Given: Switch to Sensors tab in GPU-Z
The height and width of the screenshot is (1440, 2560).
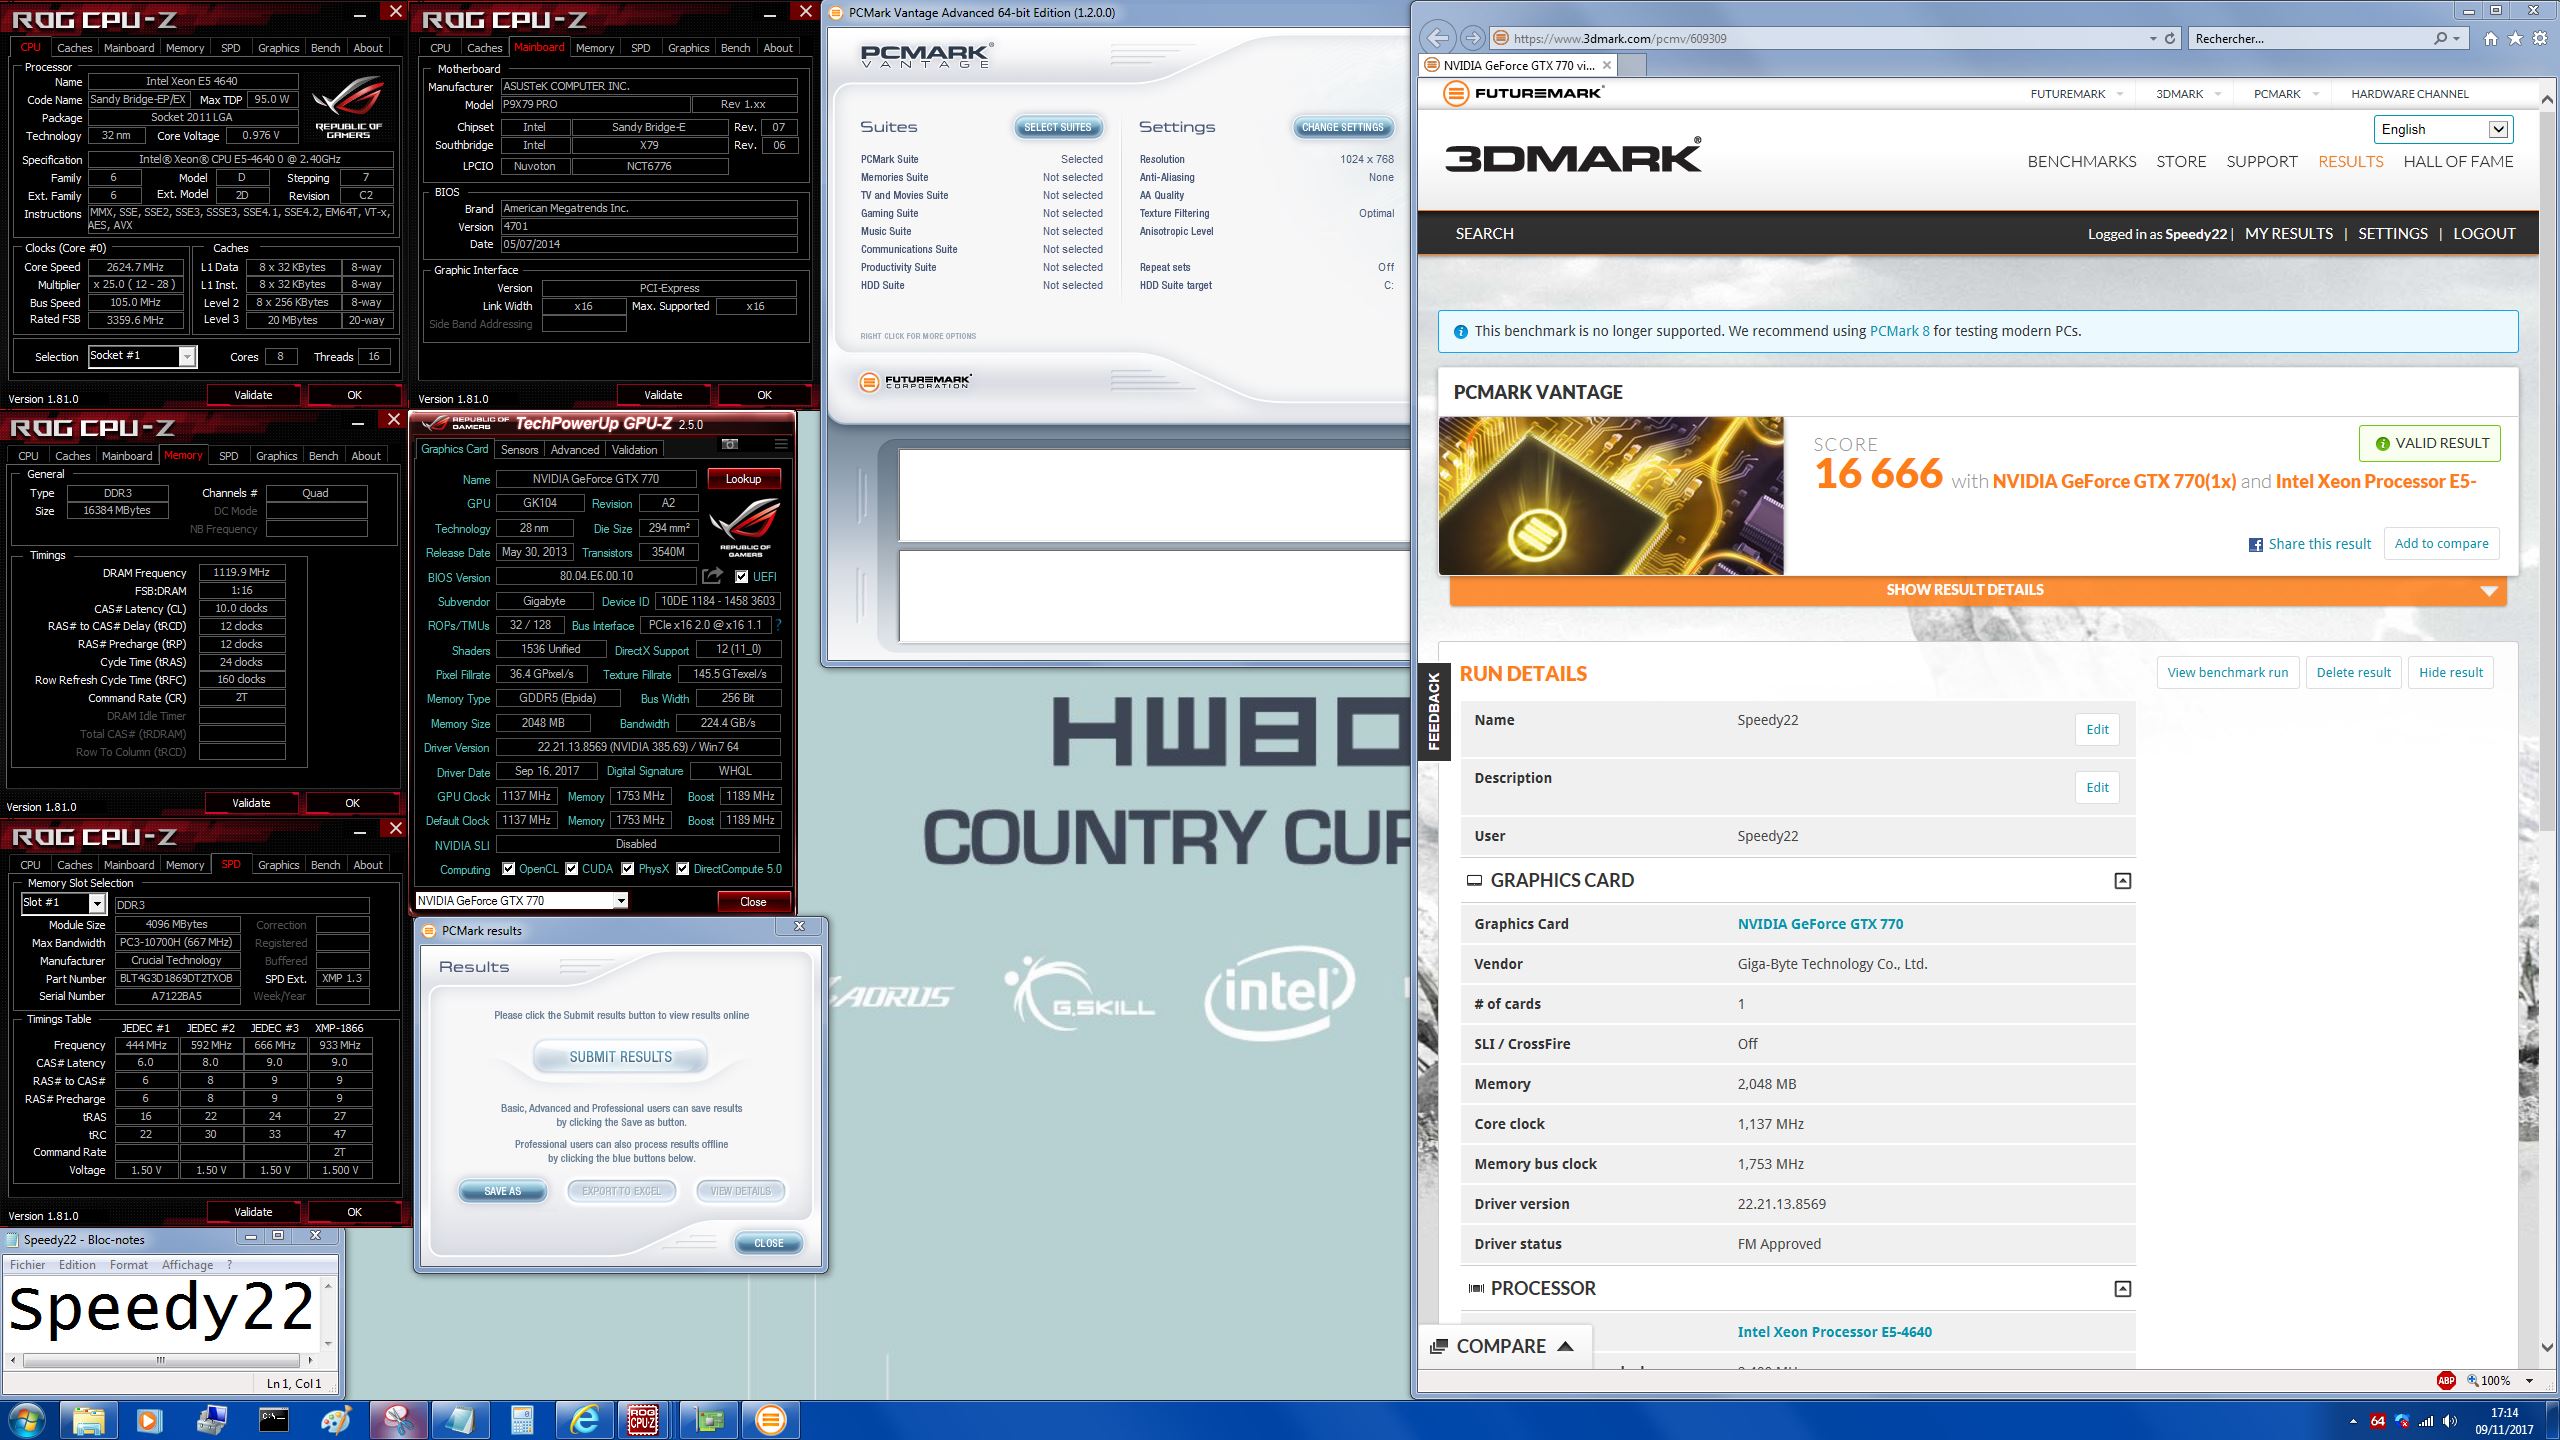Looking at the screenshot, I should [x=519, y=450].
